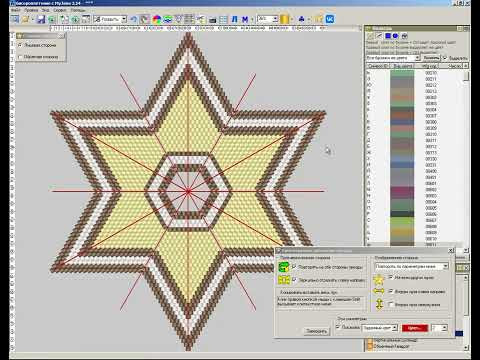Click the hand tool toolbar icon
The height and width of the screenshot is (360, 480).
click(145, 19)
